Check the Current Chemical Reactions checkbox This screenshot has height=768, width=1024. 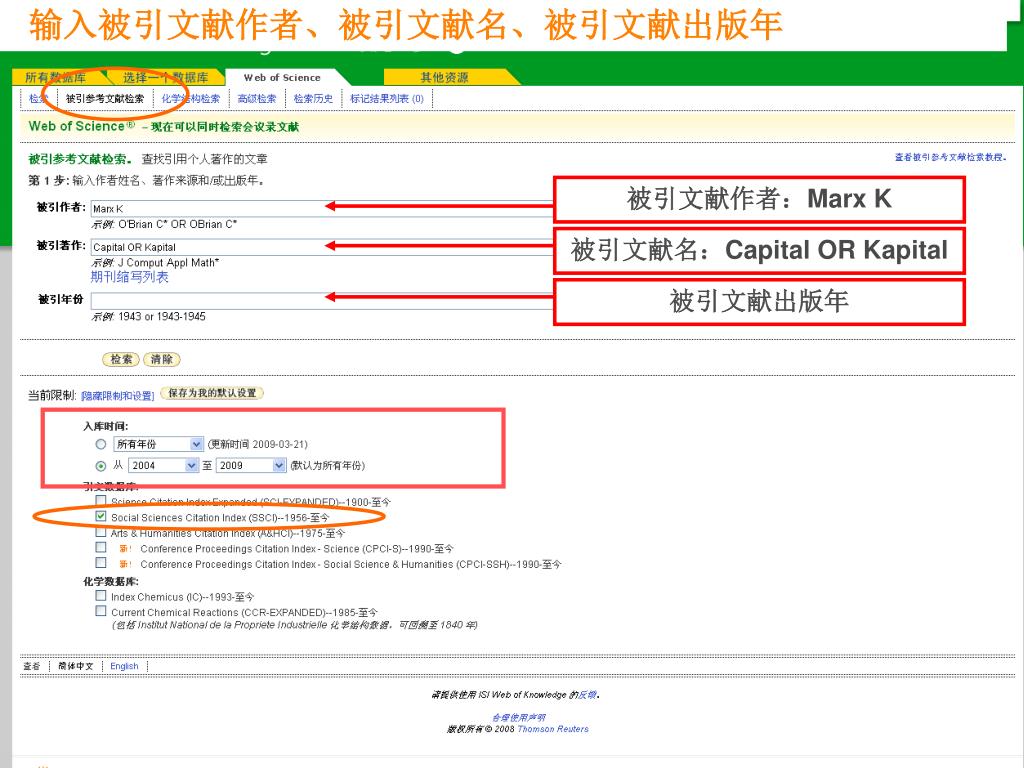[101, 611]
